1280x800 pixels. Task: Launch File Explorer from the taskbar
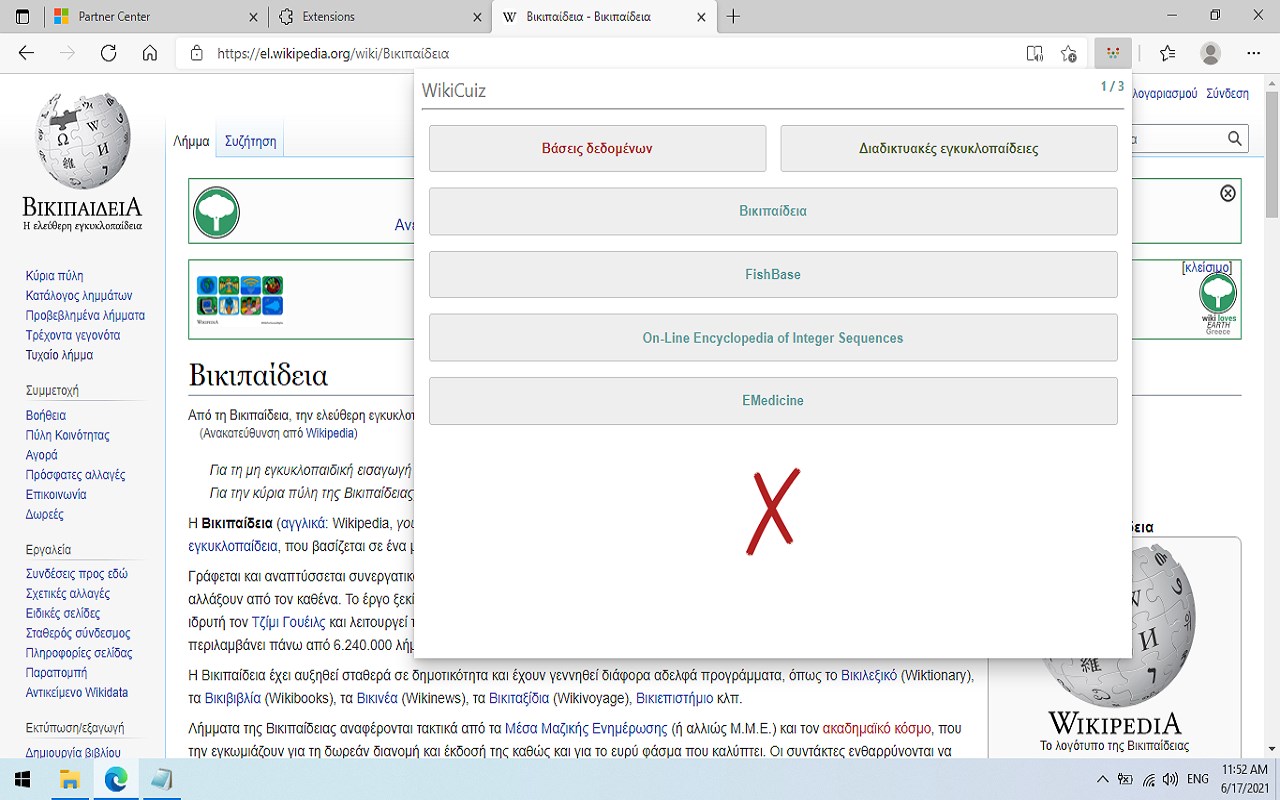[70, 779]
